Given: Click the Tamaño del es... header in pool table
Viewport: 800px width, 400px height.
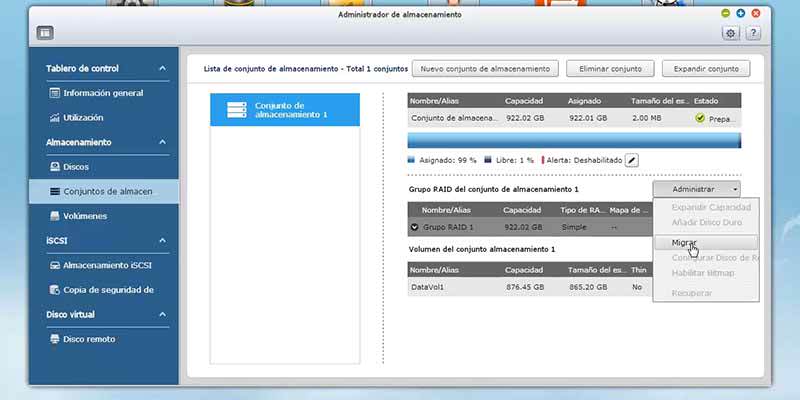Looking at the screenshot, I should (660, 101).
